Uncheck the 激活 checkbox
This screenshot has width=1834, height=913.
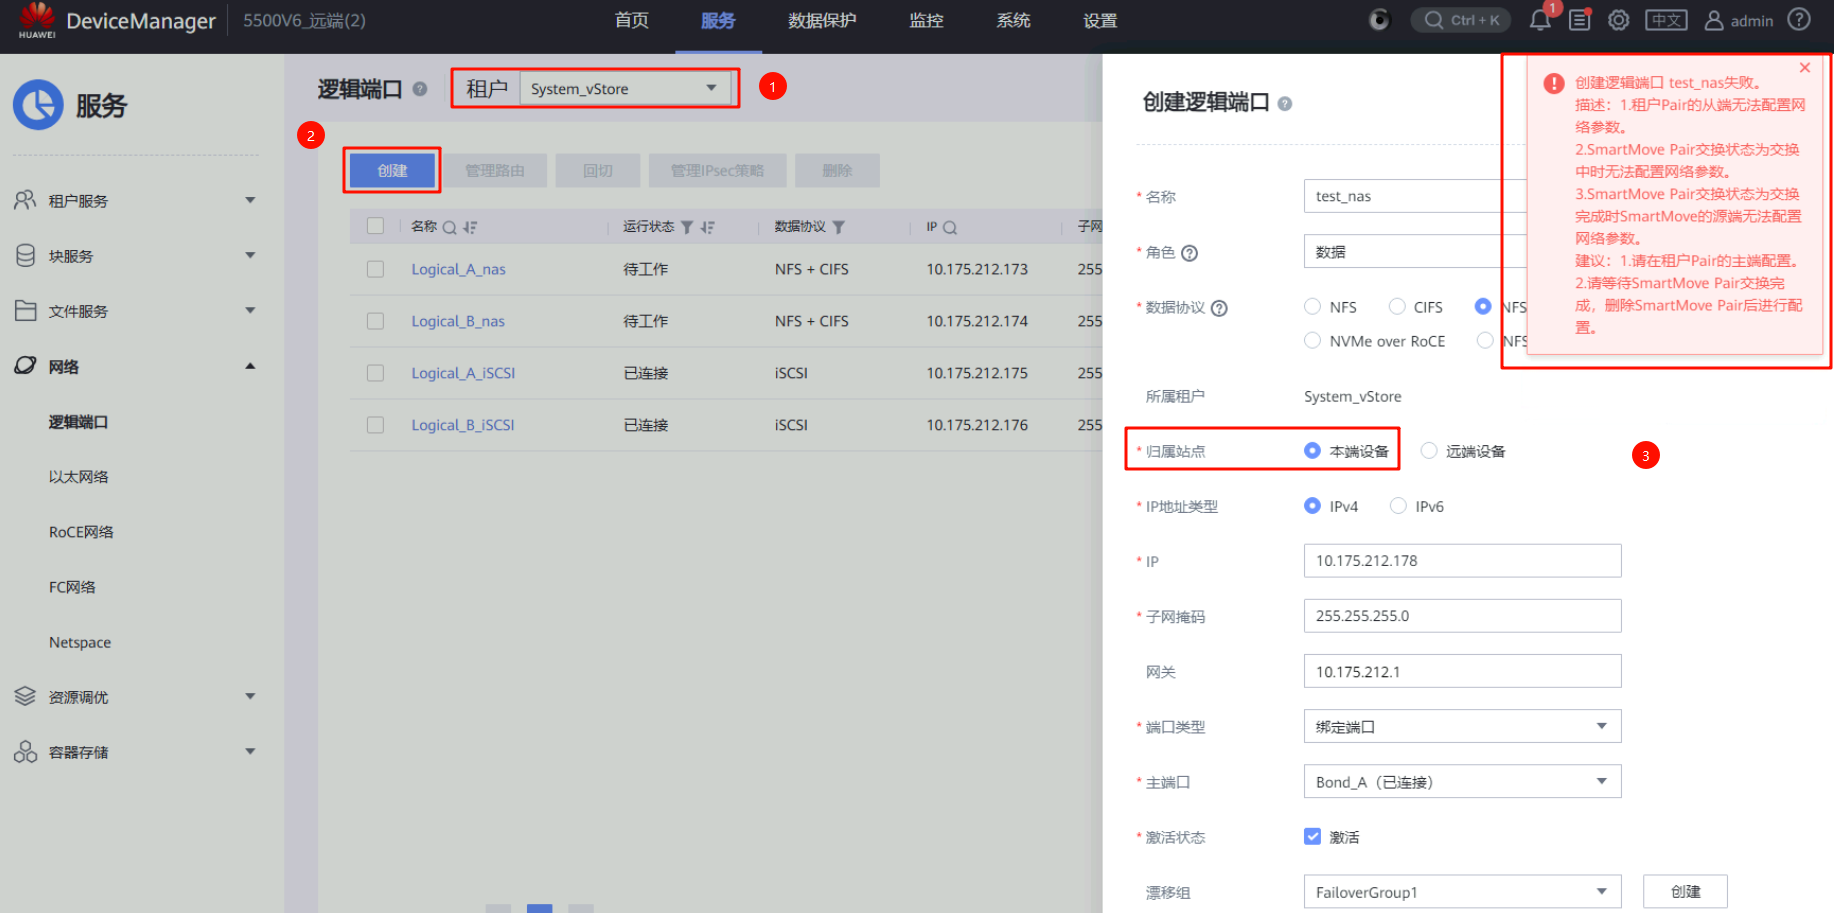click(1312, 836)
